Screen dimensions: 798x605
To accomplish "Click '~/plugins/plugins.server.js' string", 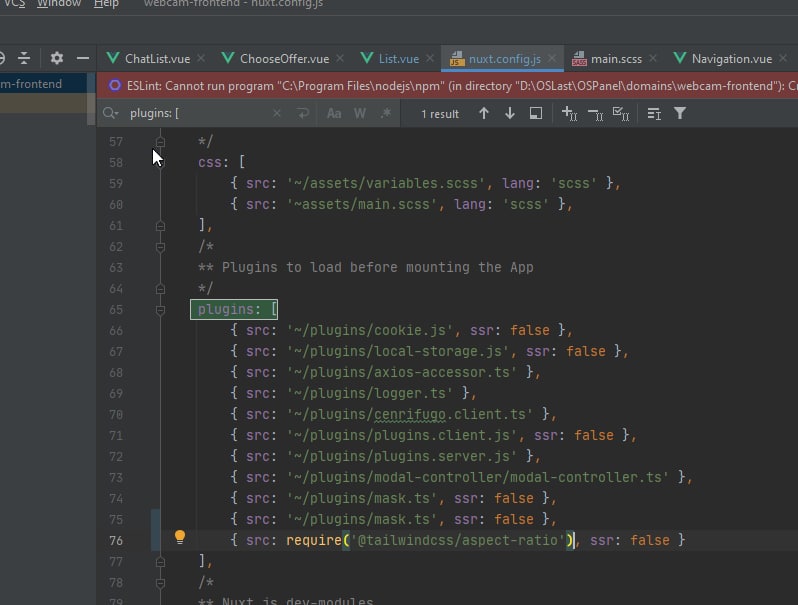I will click(x=402, y=456).
